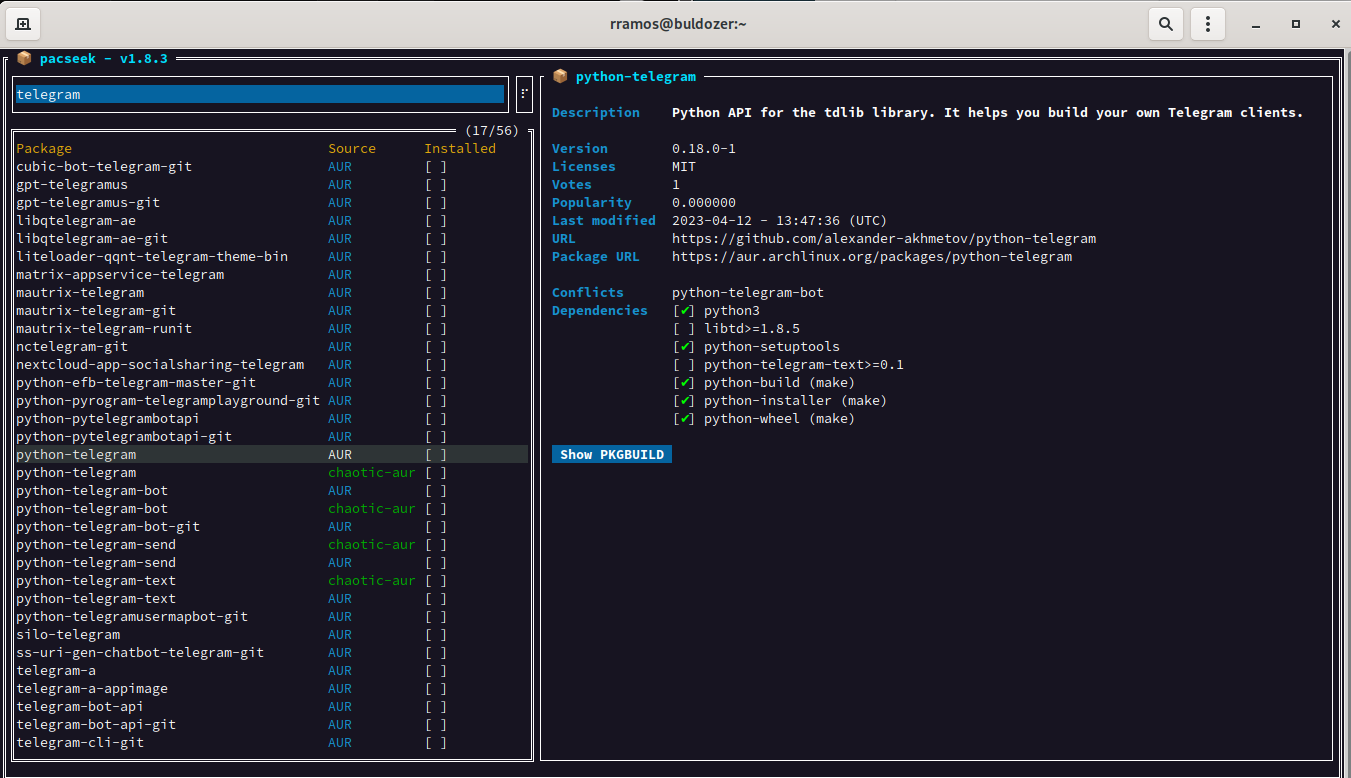Select python-telegram-bot from chaotic-aur
Screen dimensions: 1351x778
coord(272,508)
